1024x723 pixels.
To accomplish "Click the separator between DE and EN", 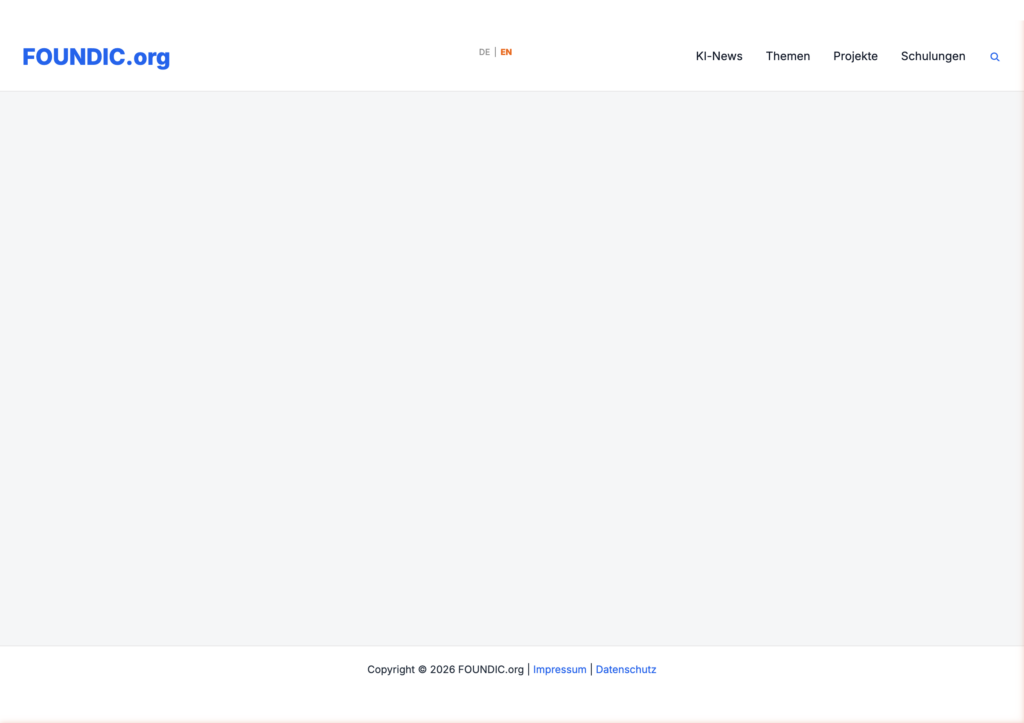I will tap(495, 52).
